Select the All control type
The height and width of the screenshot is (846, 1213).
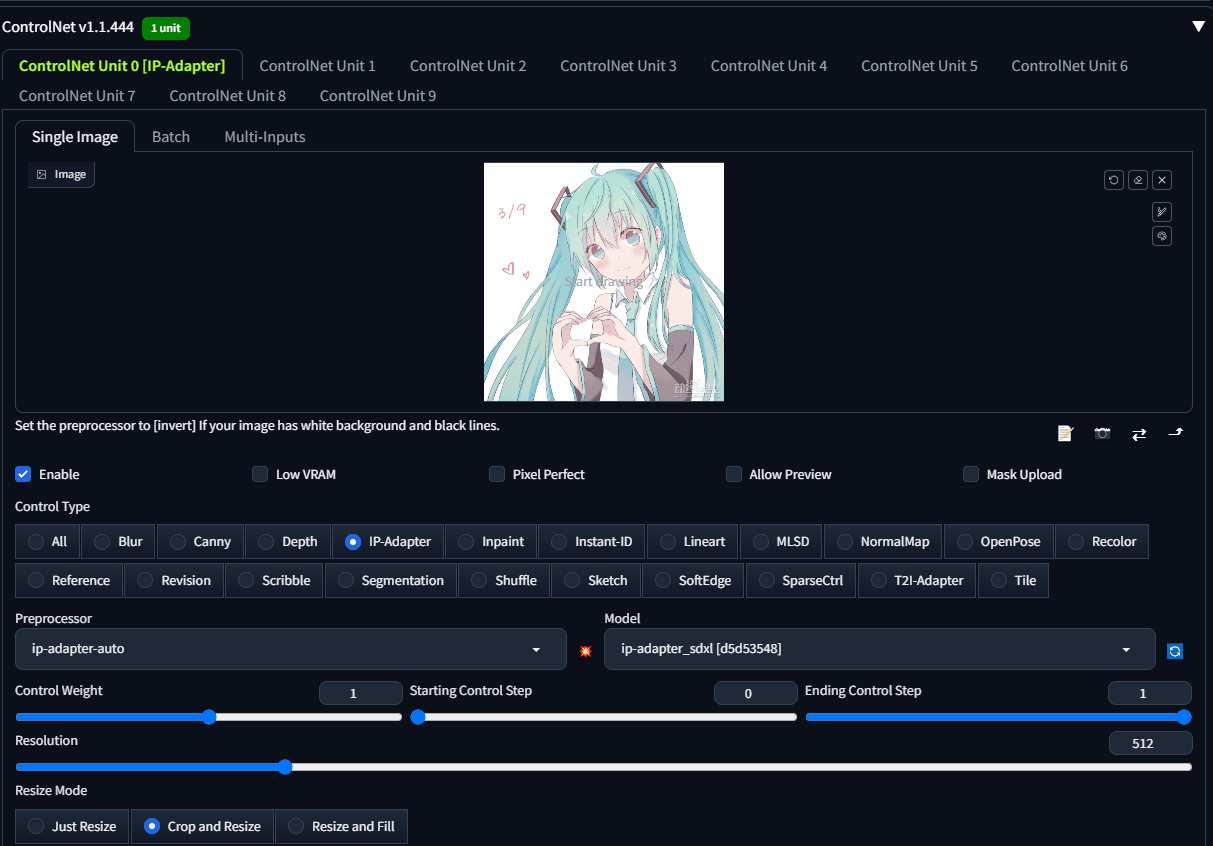click(47, 541)
